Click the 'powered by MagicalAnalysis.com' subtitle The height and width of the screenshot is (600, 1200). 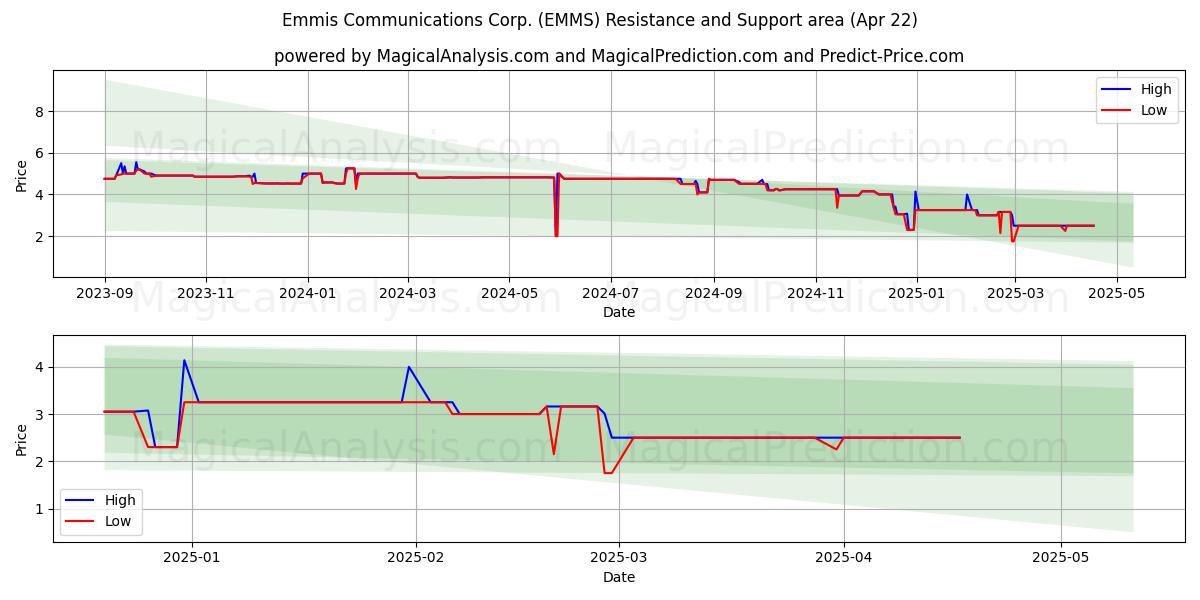[619, 56]
